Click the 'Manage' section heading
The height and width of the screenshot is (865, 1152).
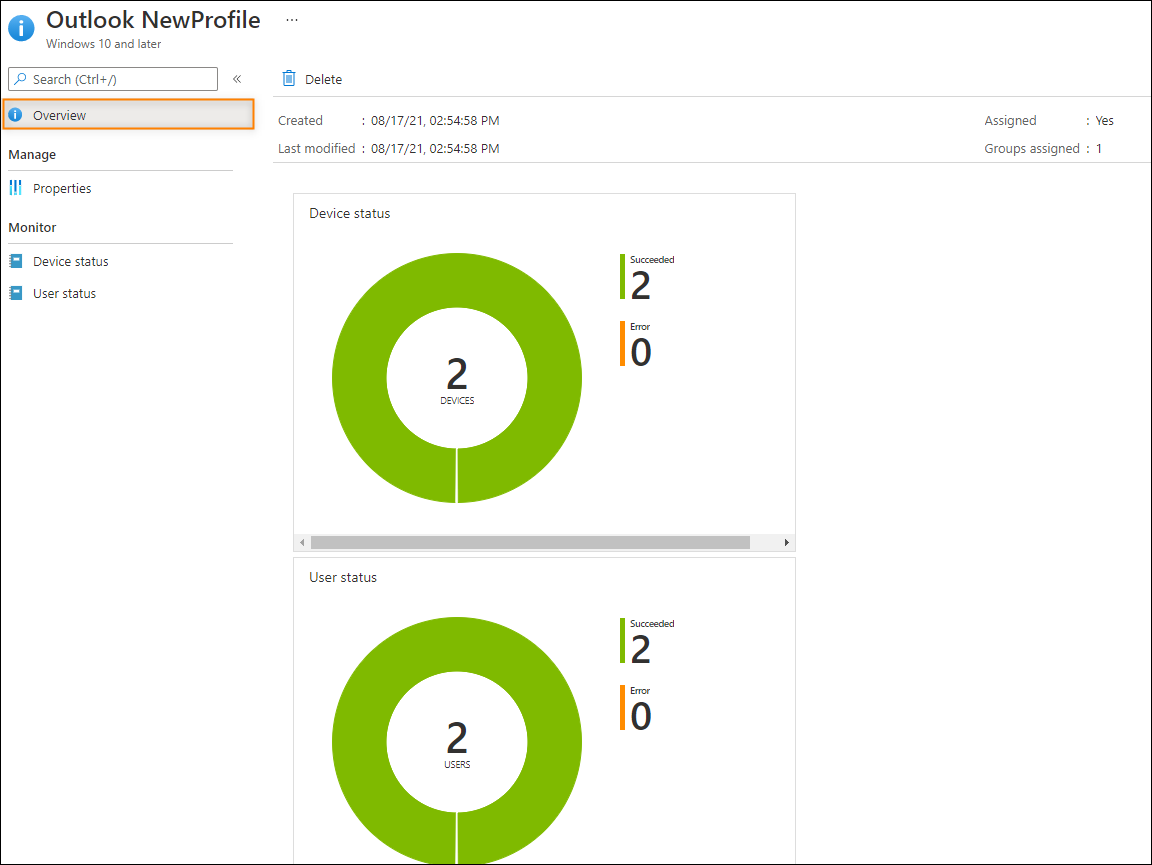click(32, 154)
